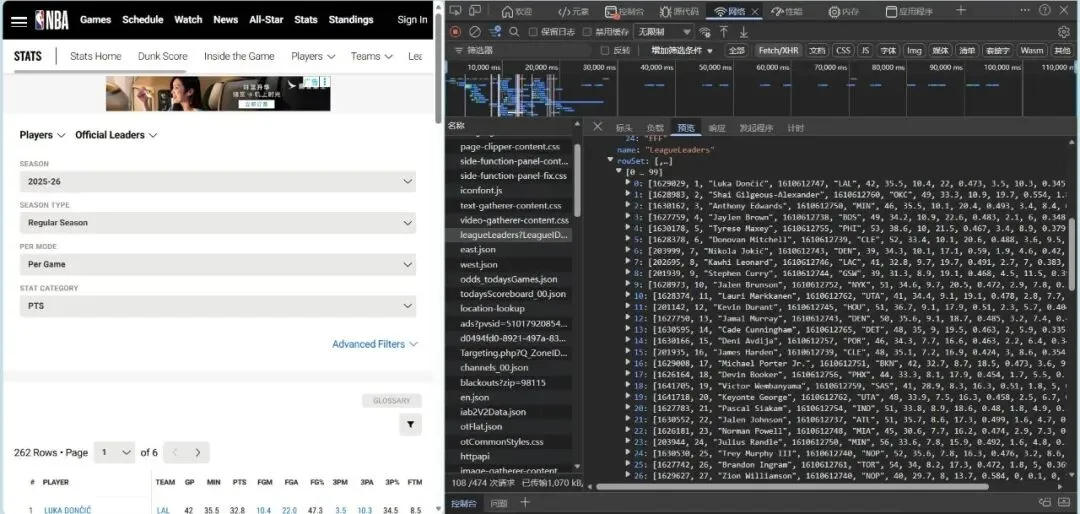Switch to the Sources (源代码) DevTools tab
The width and height of the screenshot is (1080, 514).
pyautogui.click(x=679, y=11)
